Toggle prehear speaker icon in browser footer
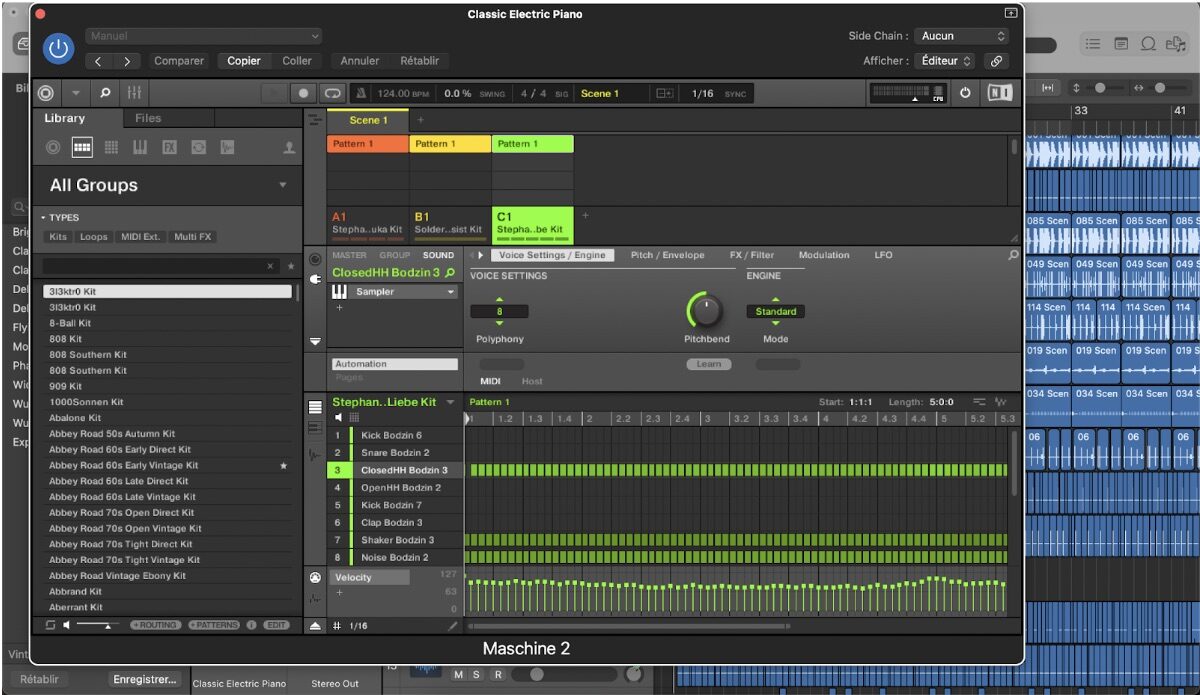The width and height of the screenshot is (1200, 695). tap(66, 625)
